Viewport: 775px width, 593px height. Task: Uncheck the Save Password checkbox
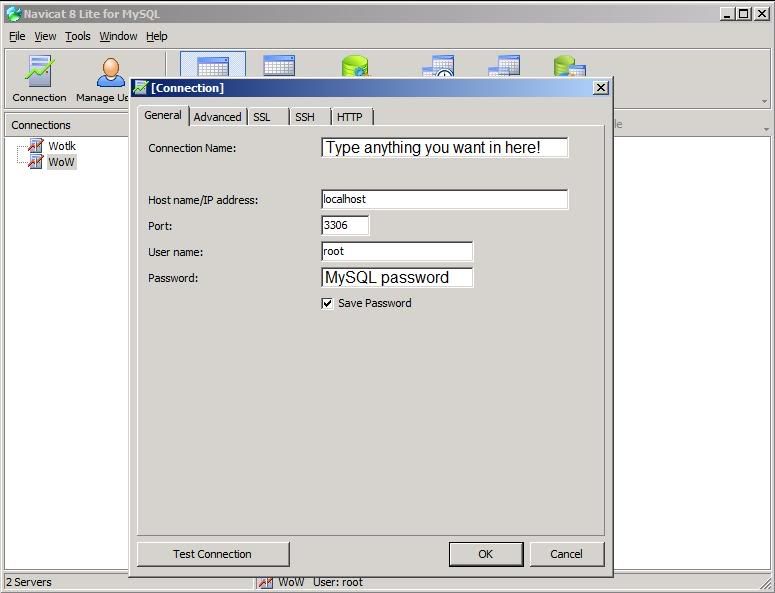327,303
